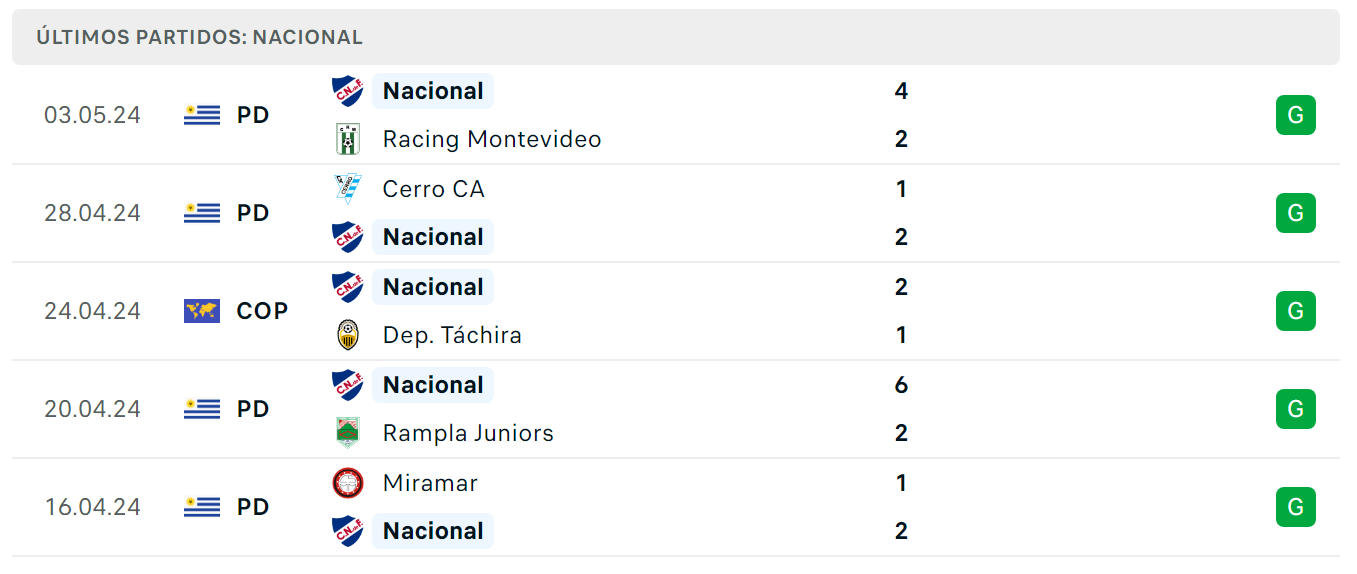Click the Cerro CA club crest
This screenshot has height=574, width=1357.
click(x=348, y=189)
